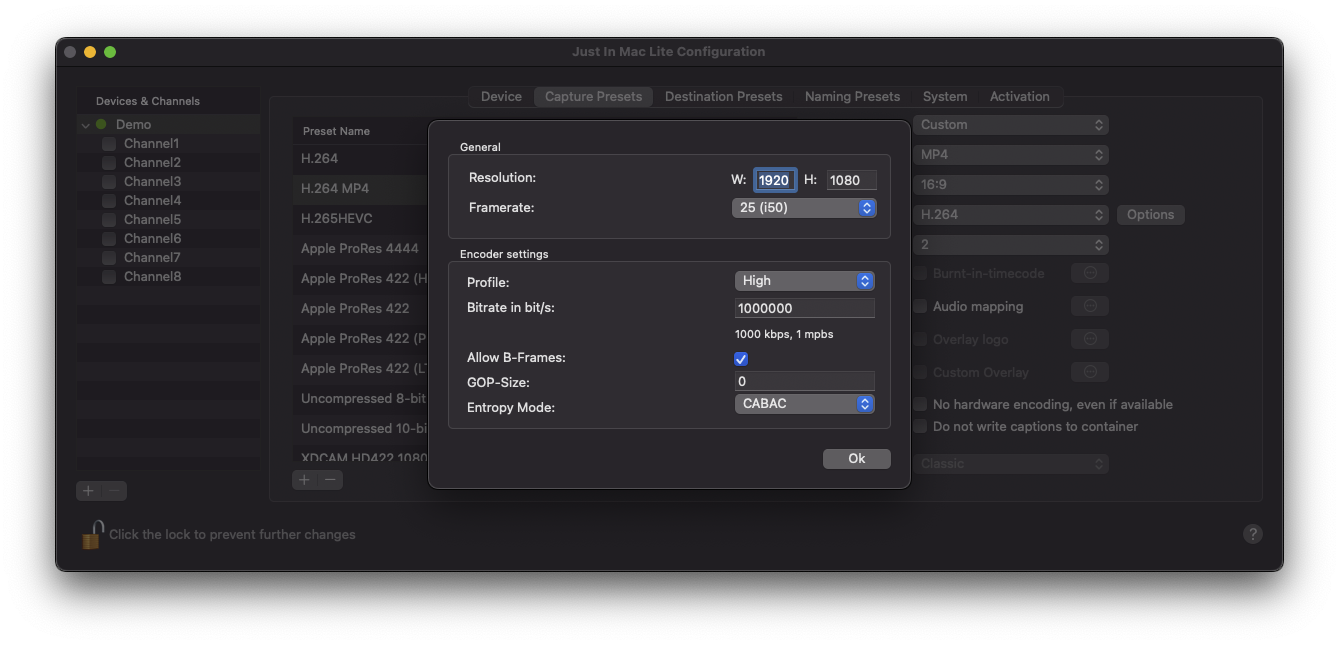The width and height of the screenshot is (1339, 645).
Task: Select the H.265HEVC preset row
Action: 361,218
